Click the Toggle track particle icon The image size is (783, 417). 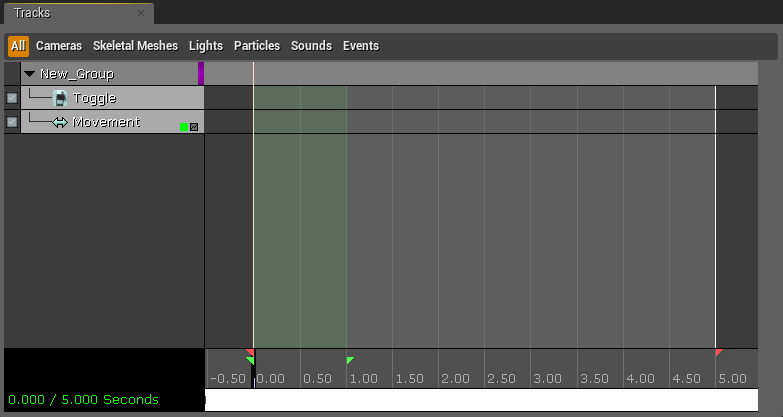click(60, 98)
